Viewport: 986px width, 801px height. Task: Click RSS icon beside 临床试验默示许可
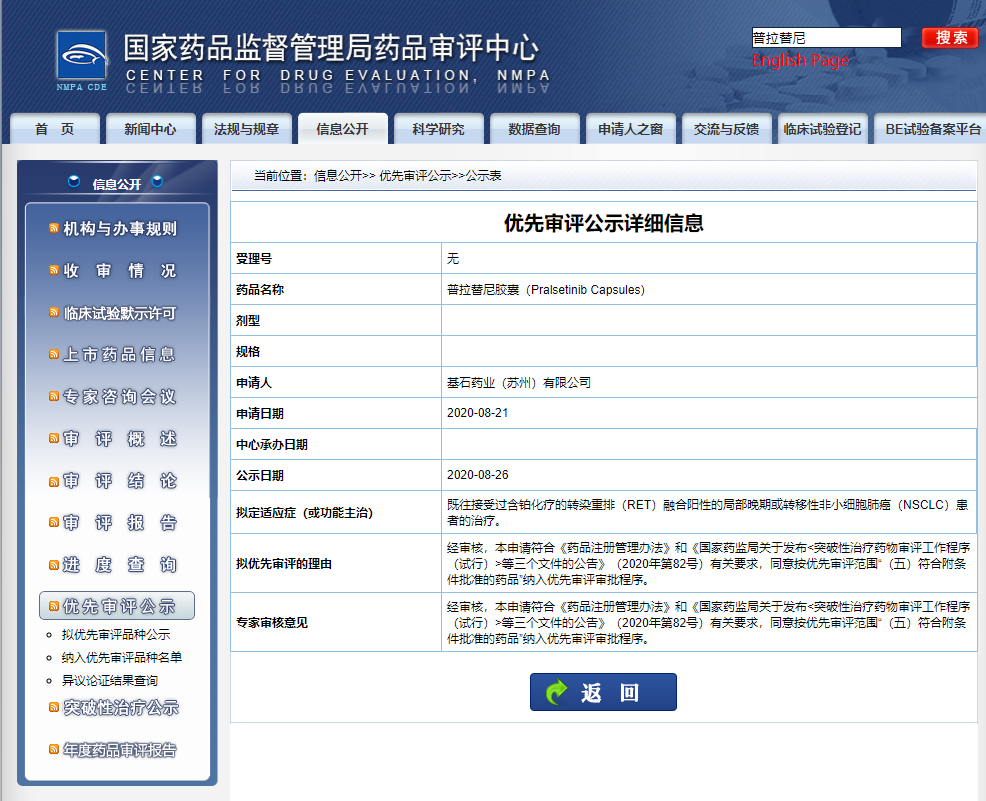54,313
